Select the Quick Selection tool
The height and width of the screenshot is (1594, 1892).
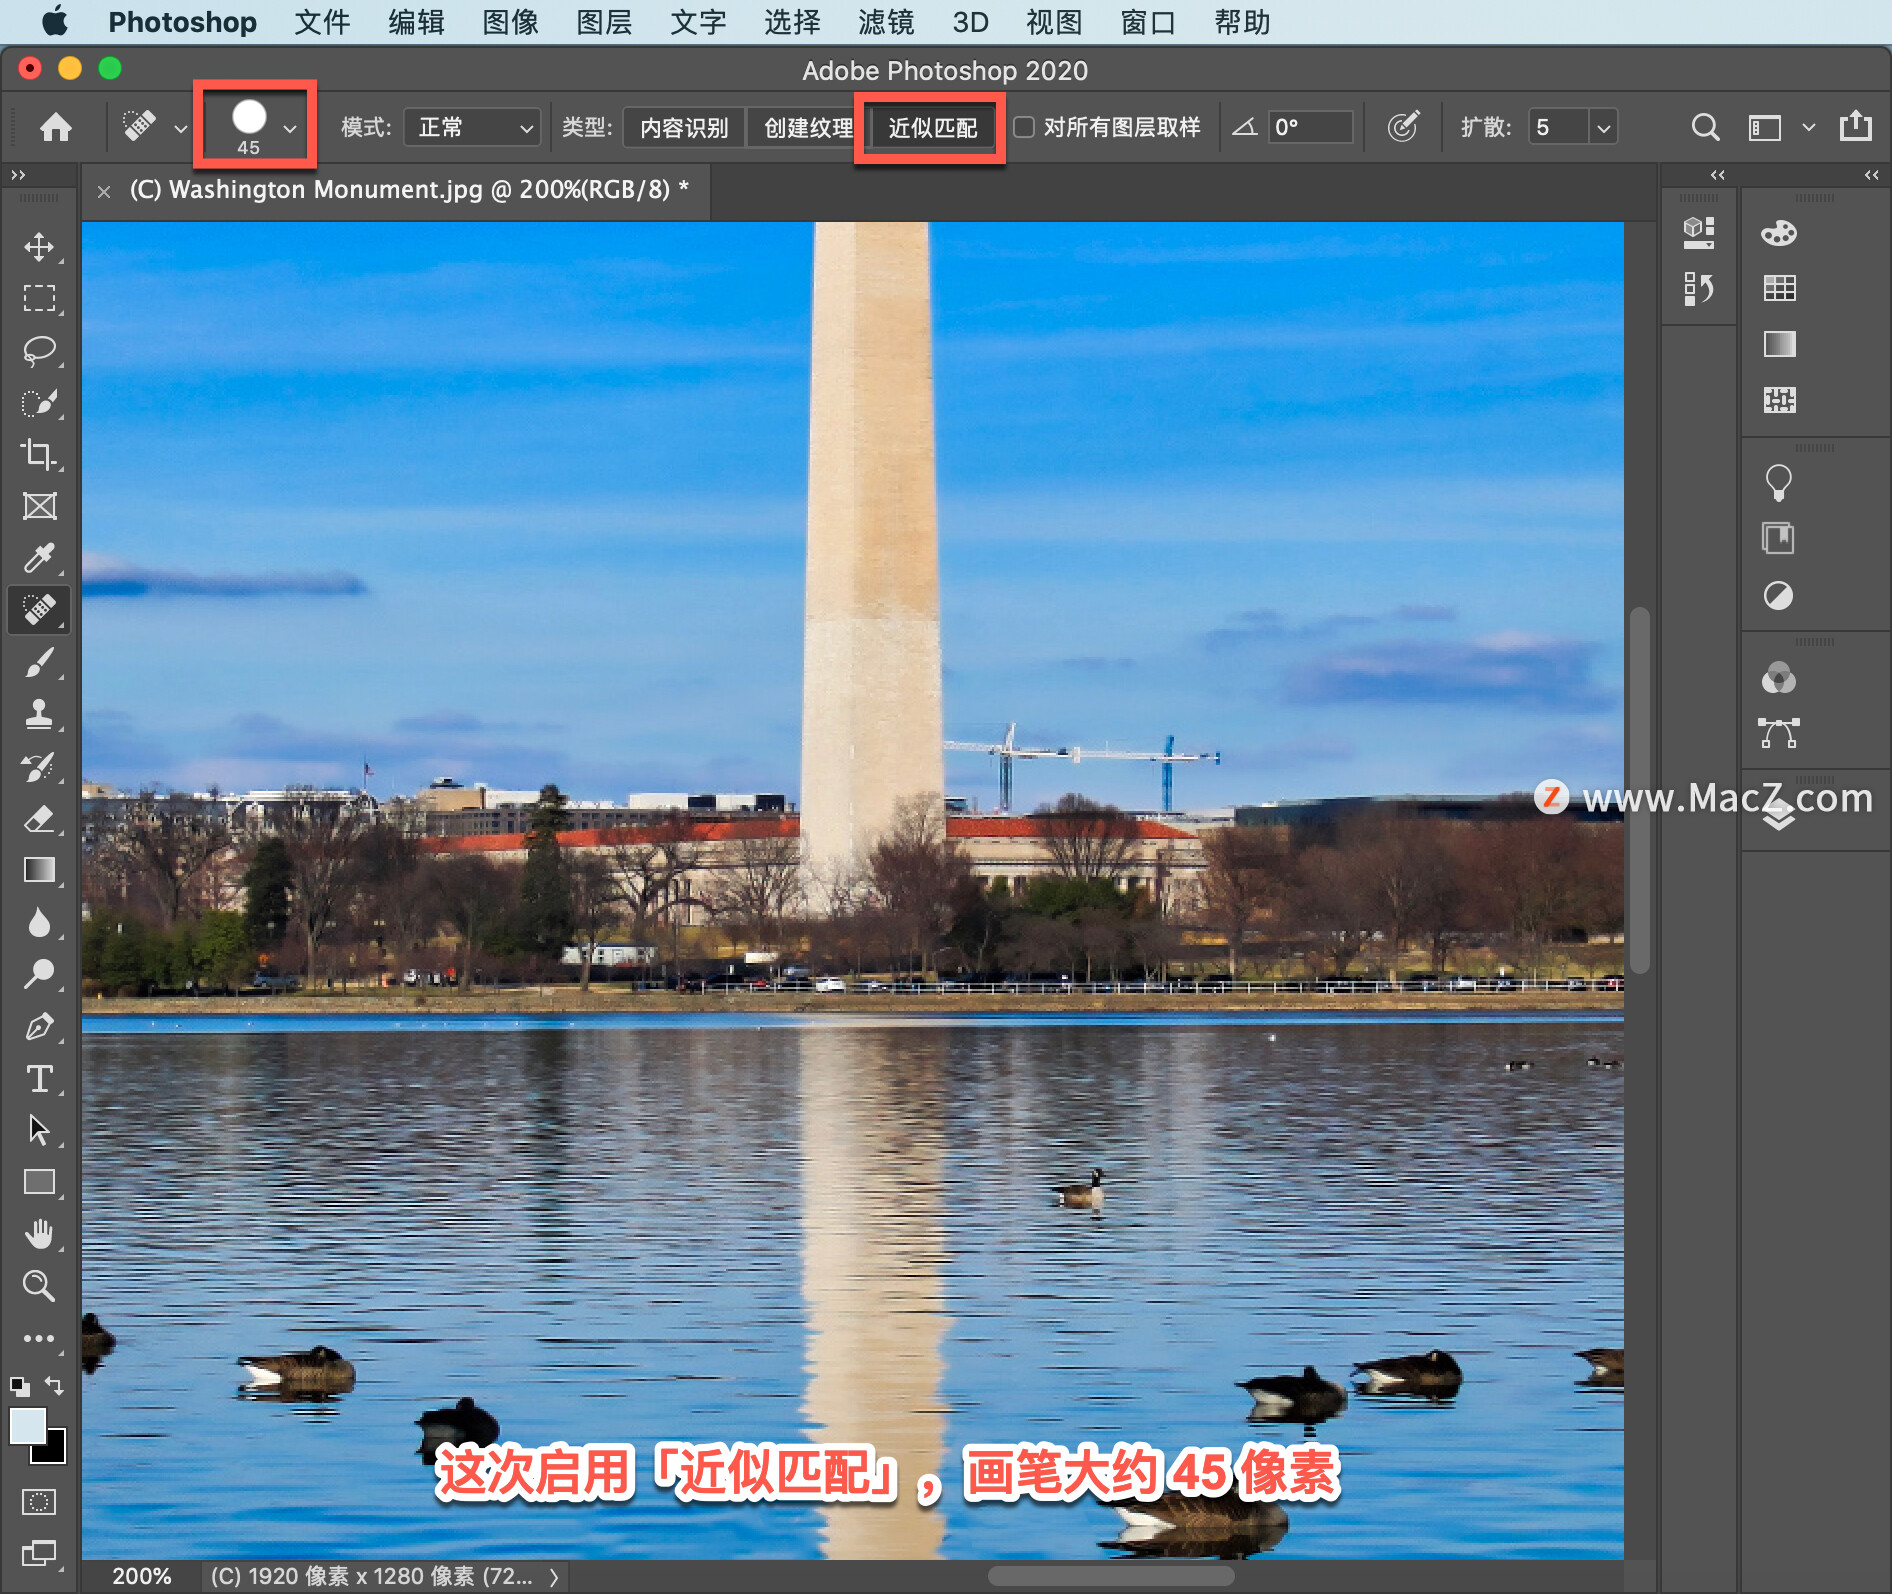[x=39, y=402]
